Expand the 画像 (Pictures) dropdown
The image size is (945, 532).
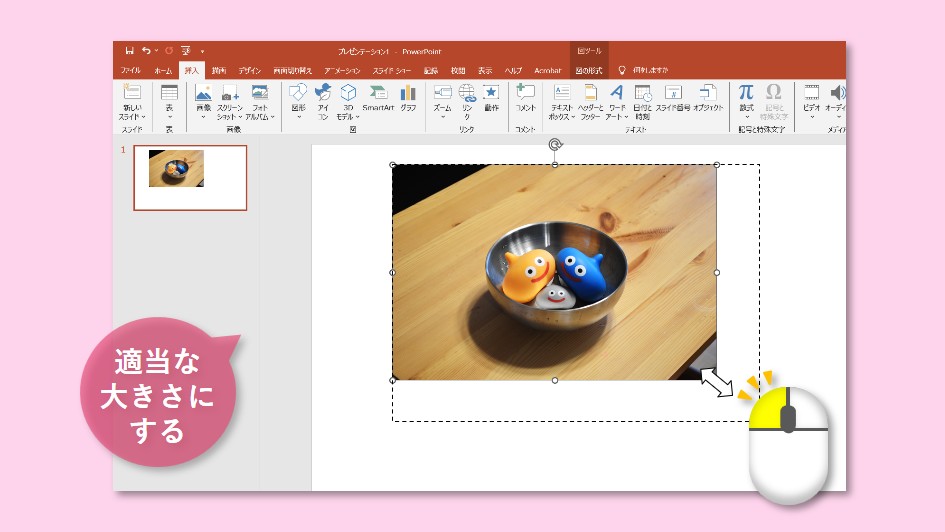coord(203,117)
